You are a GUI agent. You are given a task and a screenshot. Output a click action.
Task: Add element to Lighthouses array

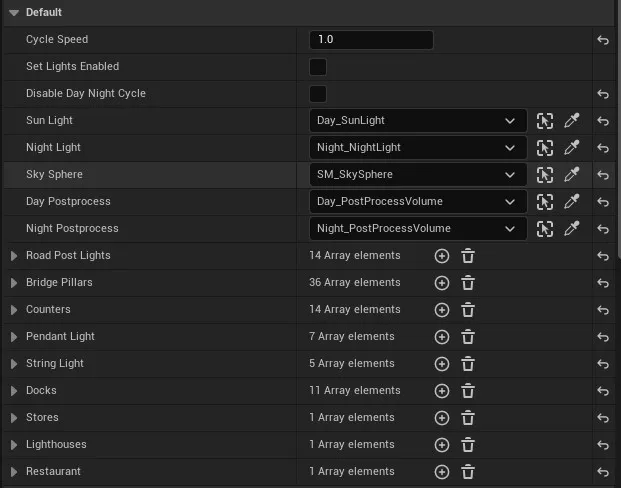[x=442, y=445]
